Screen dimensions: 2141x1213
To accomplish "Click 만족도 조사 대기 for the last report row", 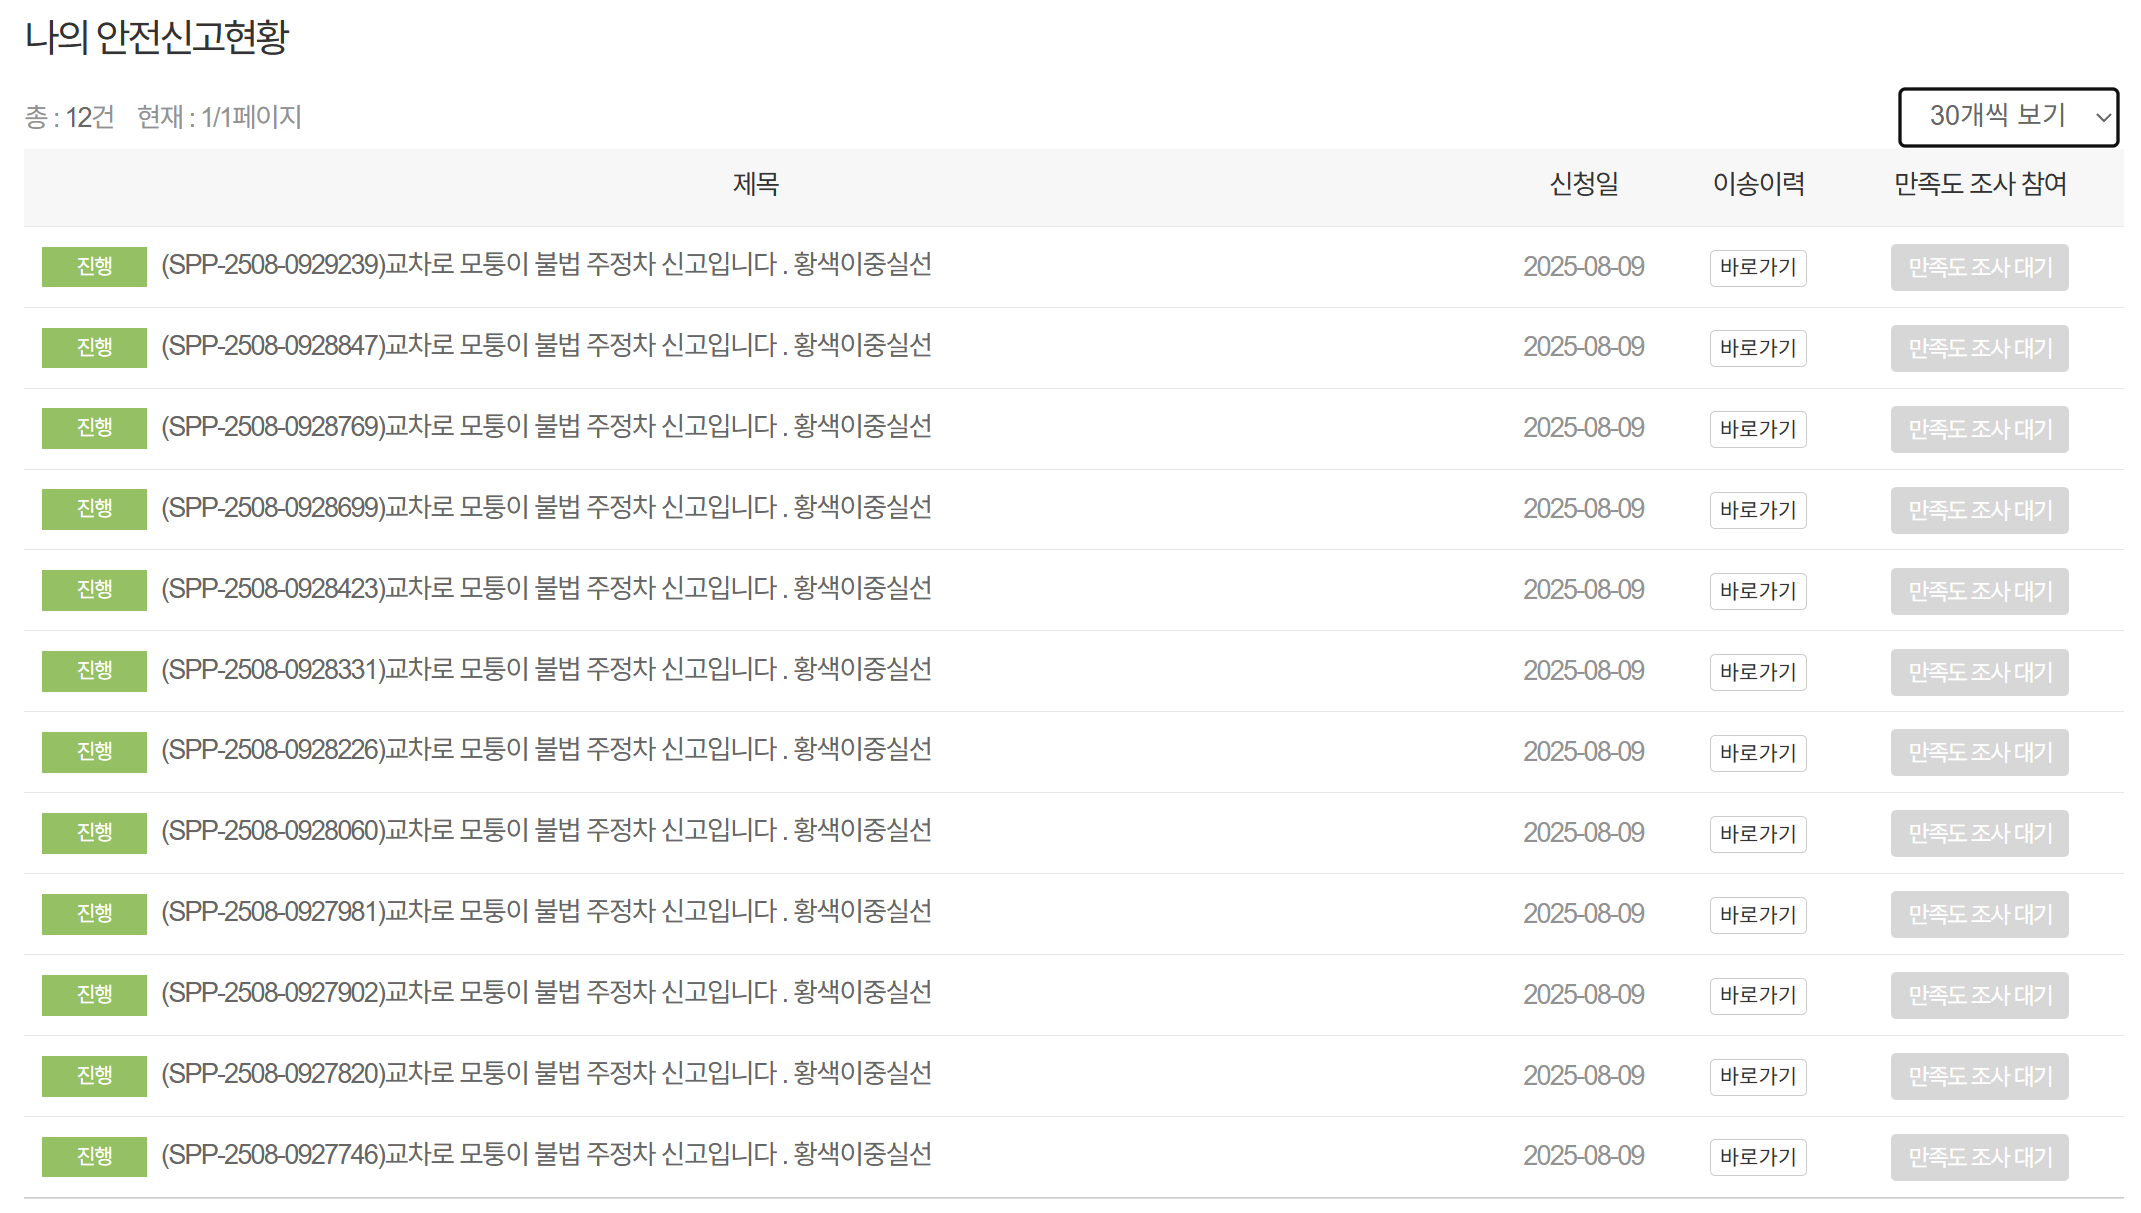I will pyautogui.click(x=1978, y=1156).
